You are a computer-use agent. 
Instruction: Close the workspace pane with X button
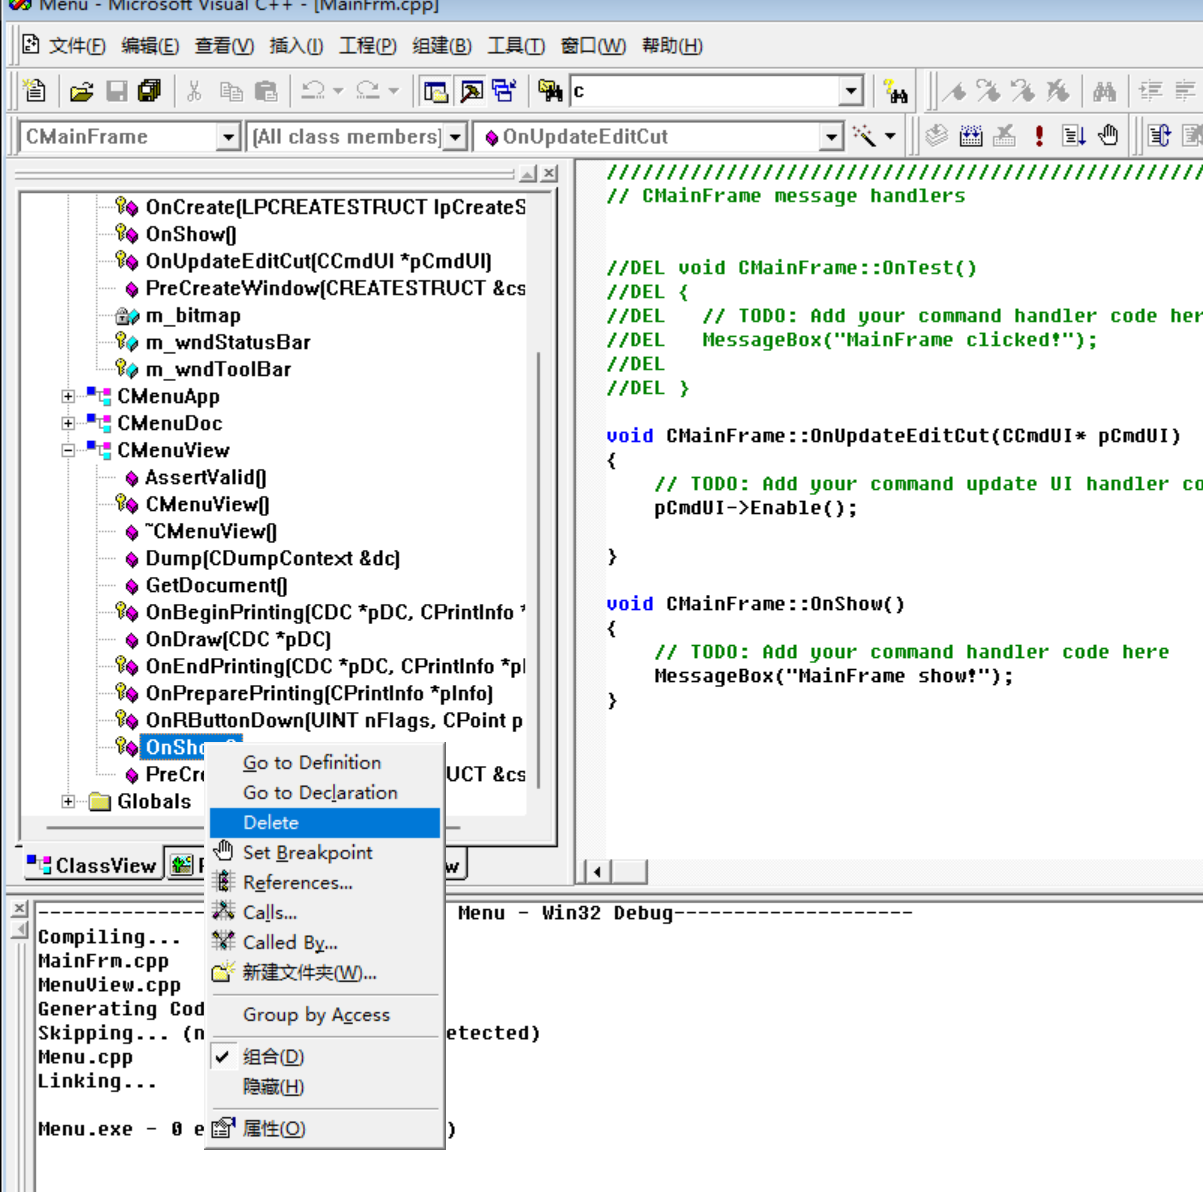549,174
